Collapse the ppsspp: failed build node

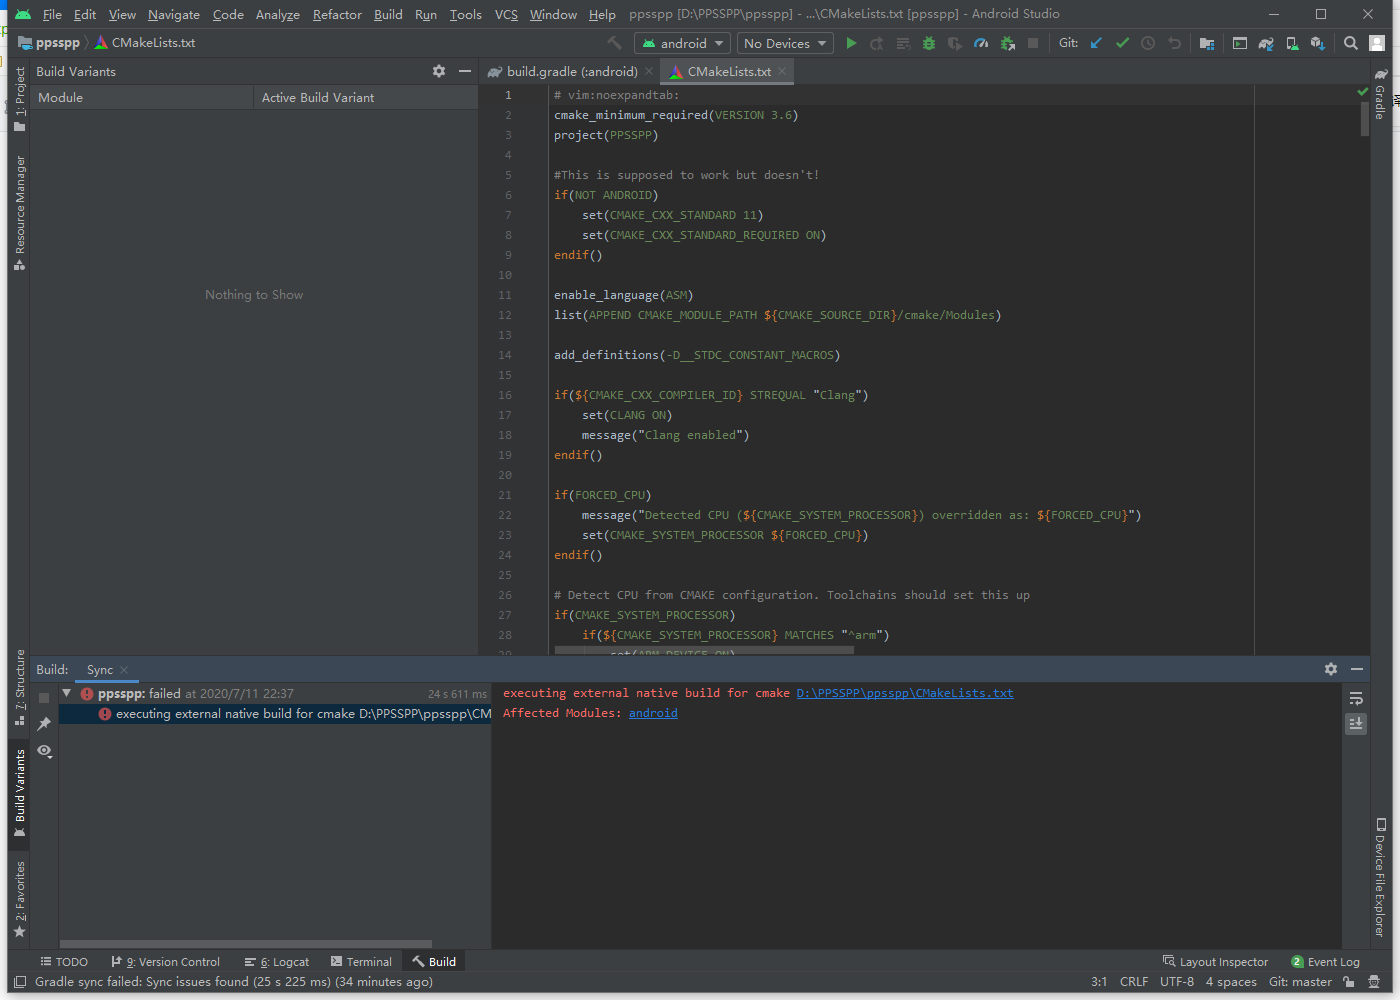point(66,693)
